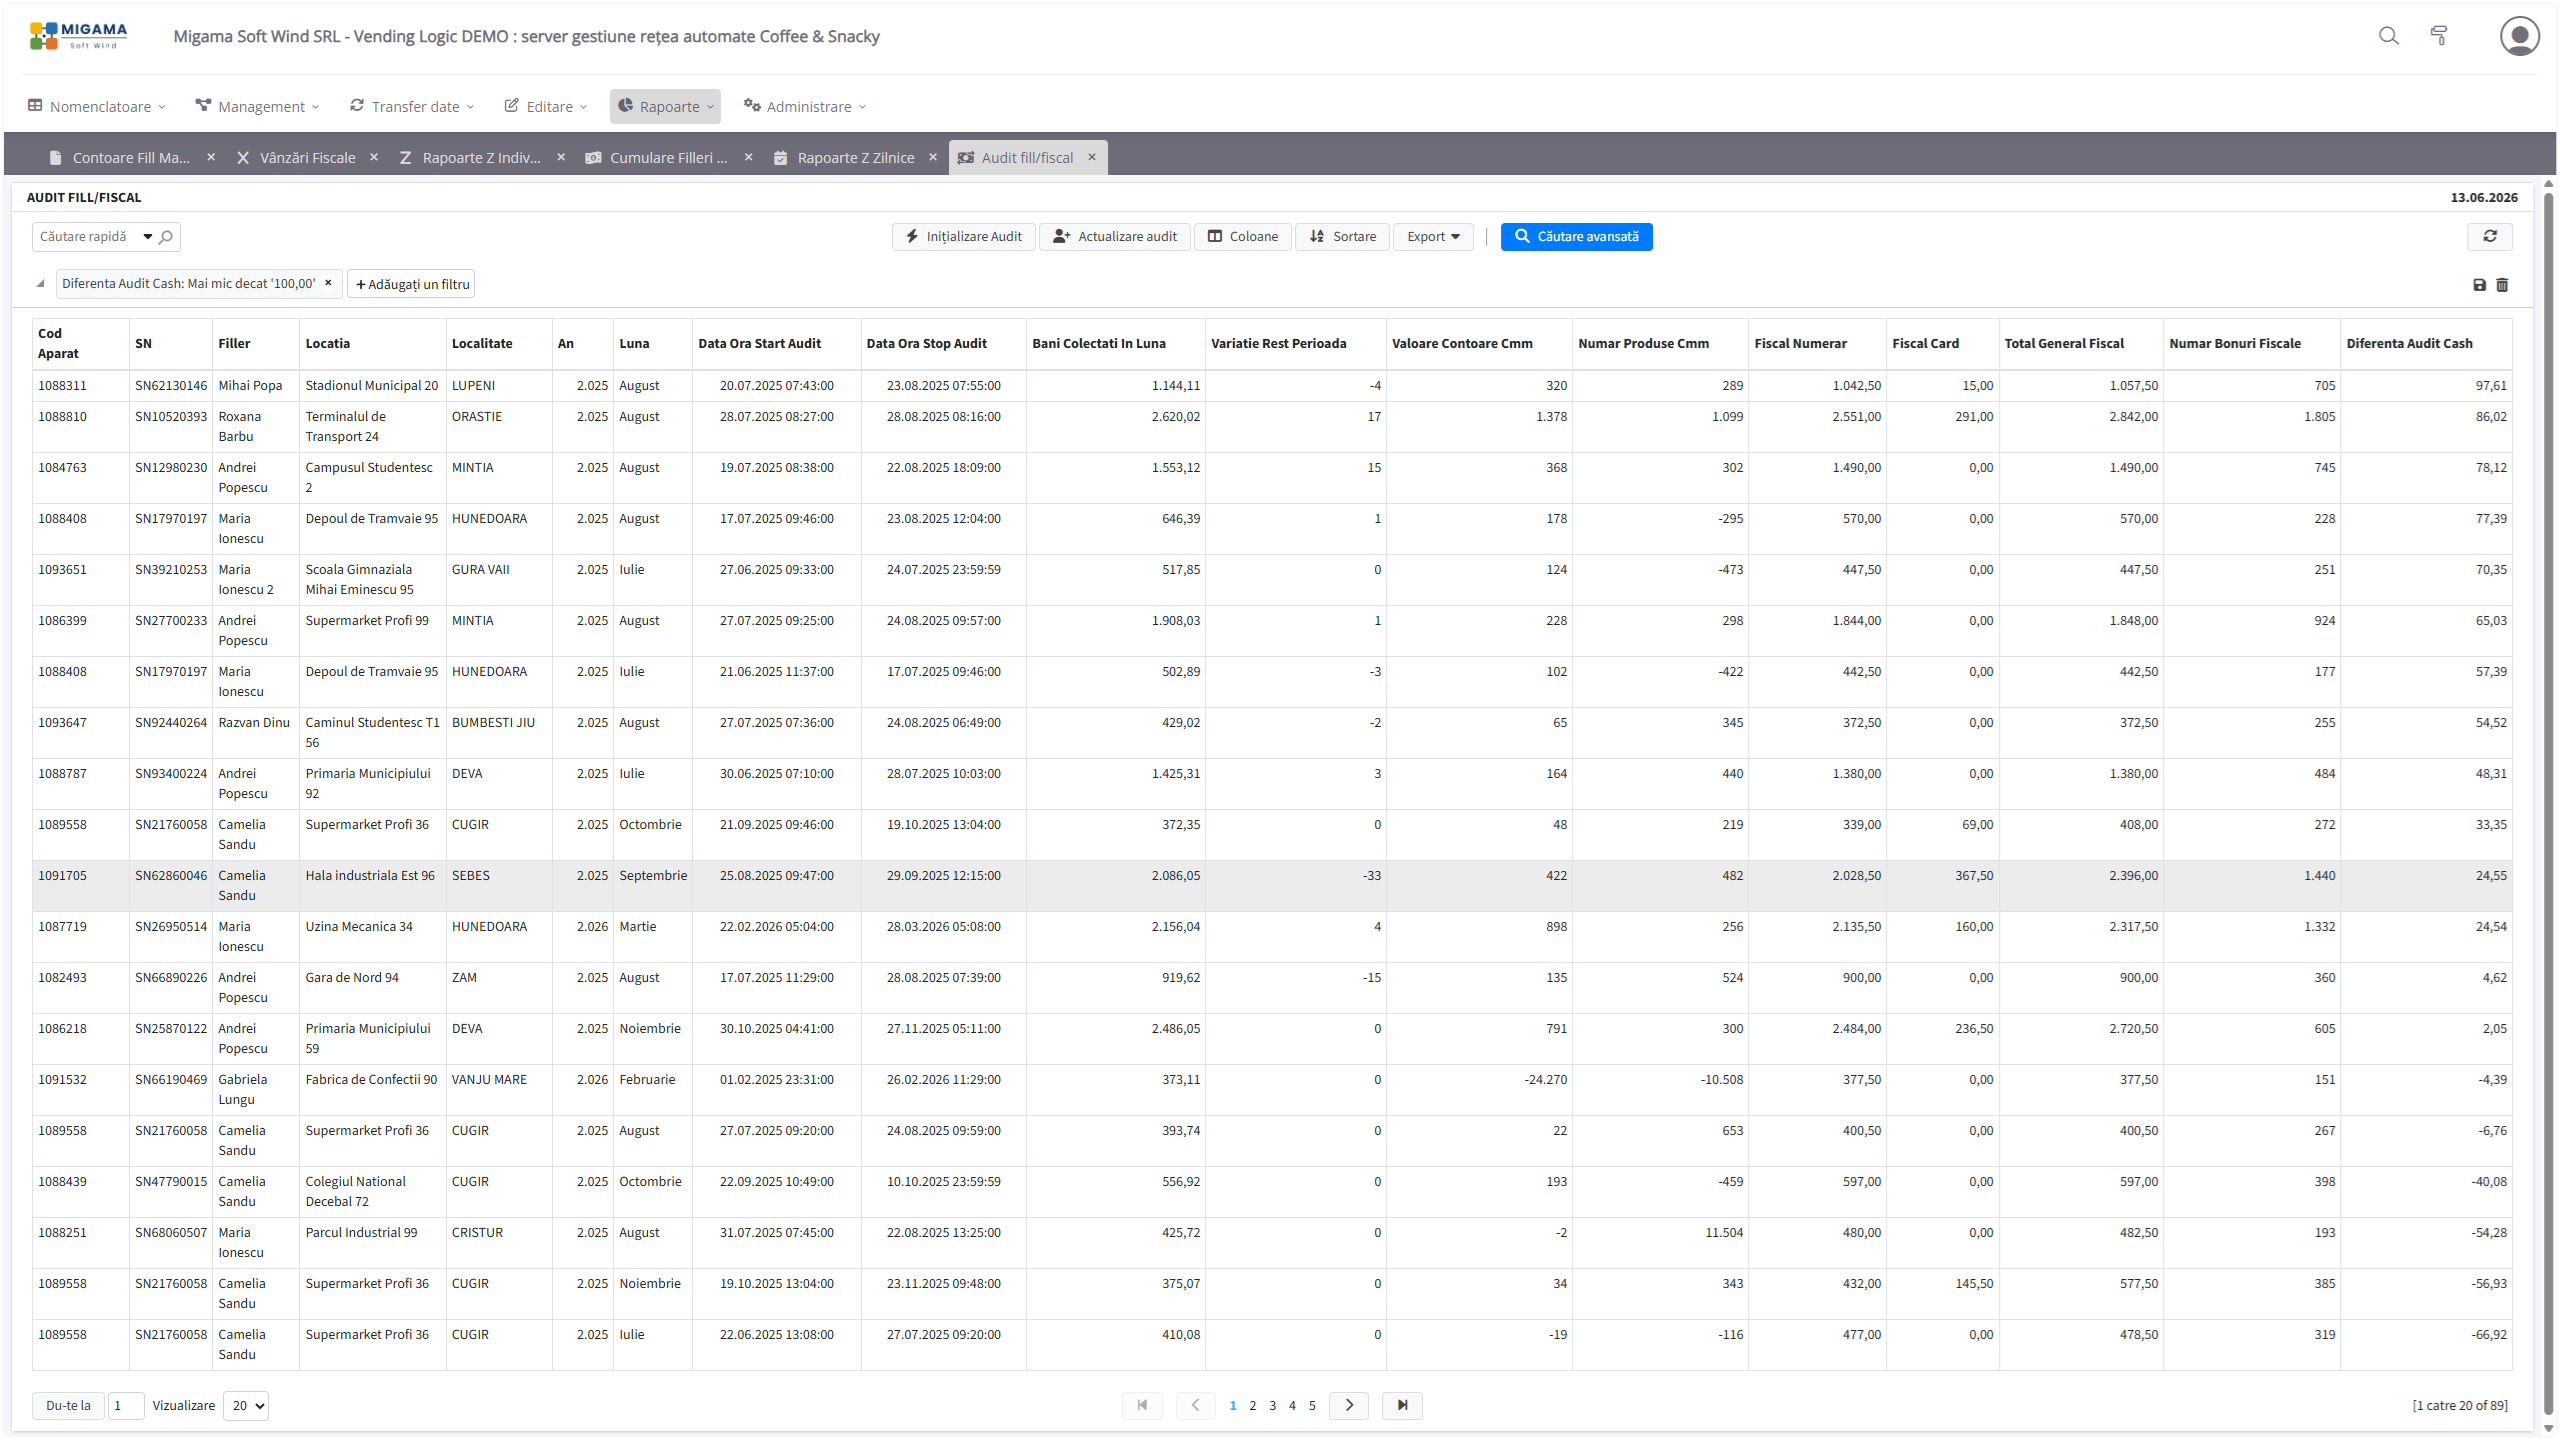This screenshot has width=2560, height=1440.
Task: Save the current filter with disk icon
Action: pos(2479,285)
